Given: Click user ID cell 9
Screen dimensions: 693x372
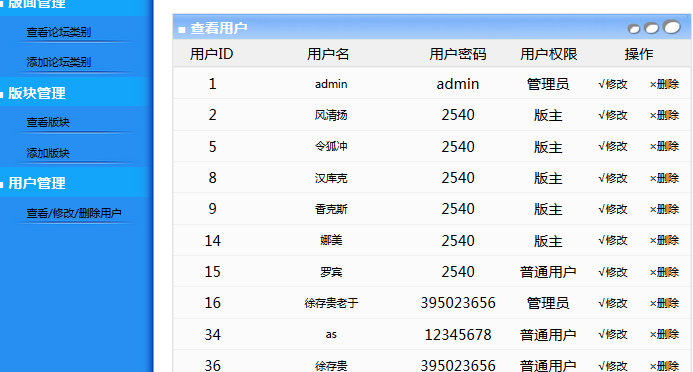Looking at the screenshot, I should click(213, 209).
